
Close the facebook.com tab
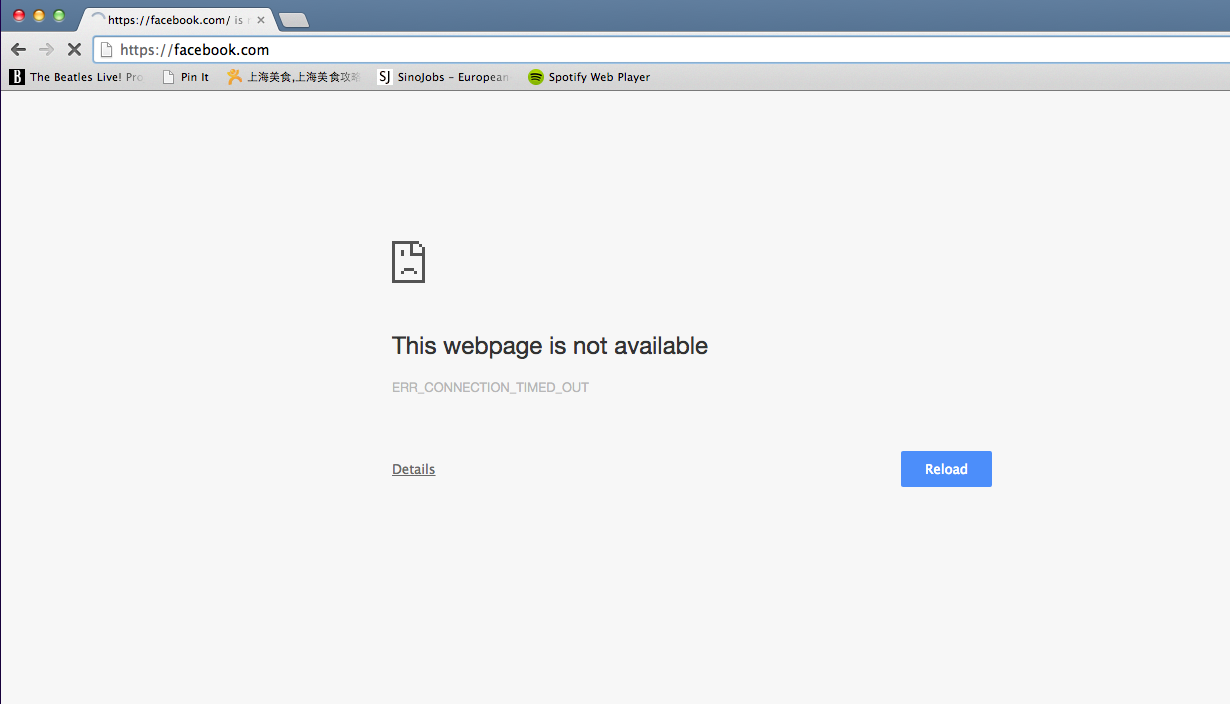tap(261, 20)
